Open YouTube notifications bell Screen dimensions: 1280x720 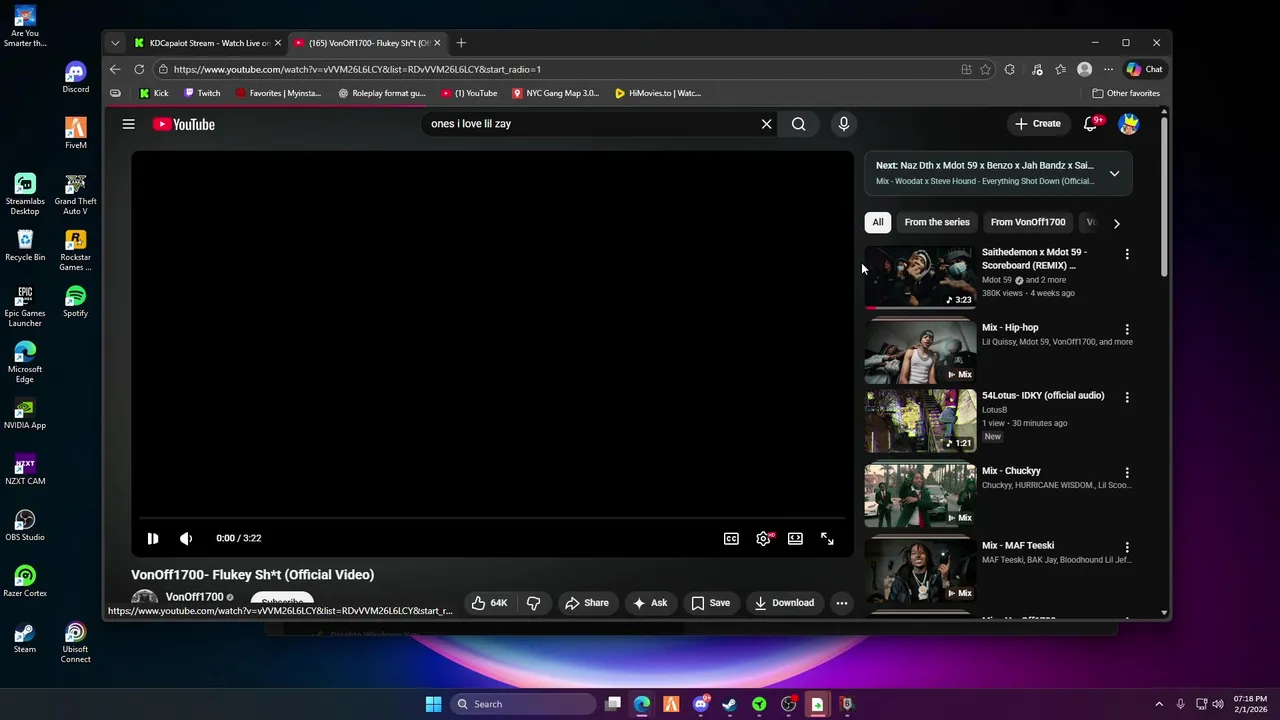coord(1091,124)
